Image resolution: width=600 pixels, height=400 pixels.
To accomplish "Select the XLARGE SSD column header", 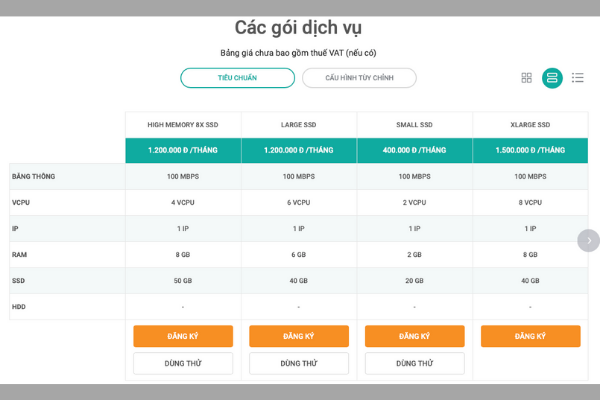I will [530, 125].
